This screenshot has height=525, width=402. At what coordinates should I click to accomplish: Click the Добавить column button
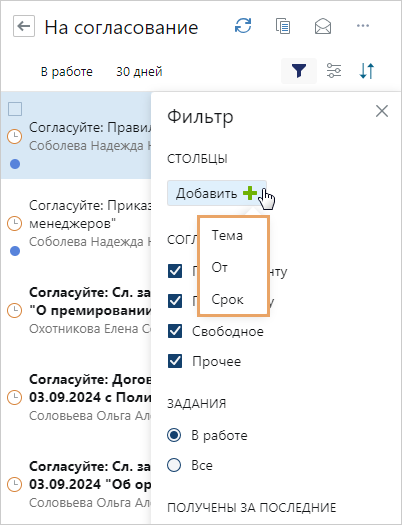pos(217,193)
